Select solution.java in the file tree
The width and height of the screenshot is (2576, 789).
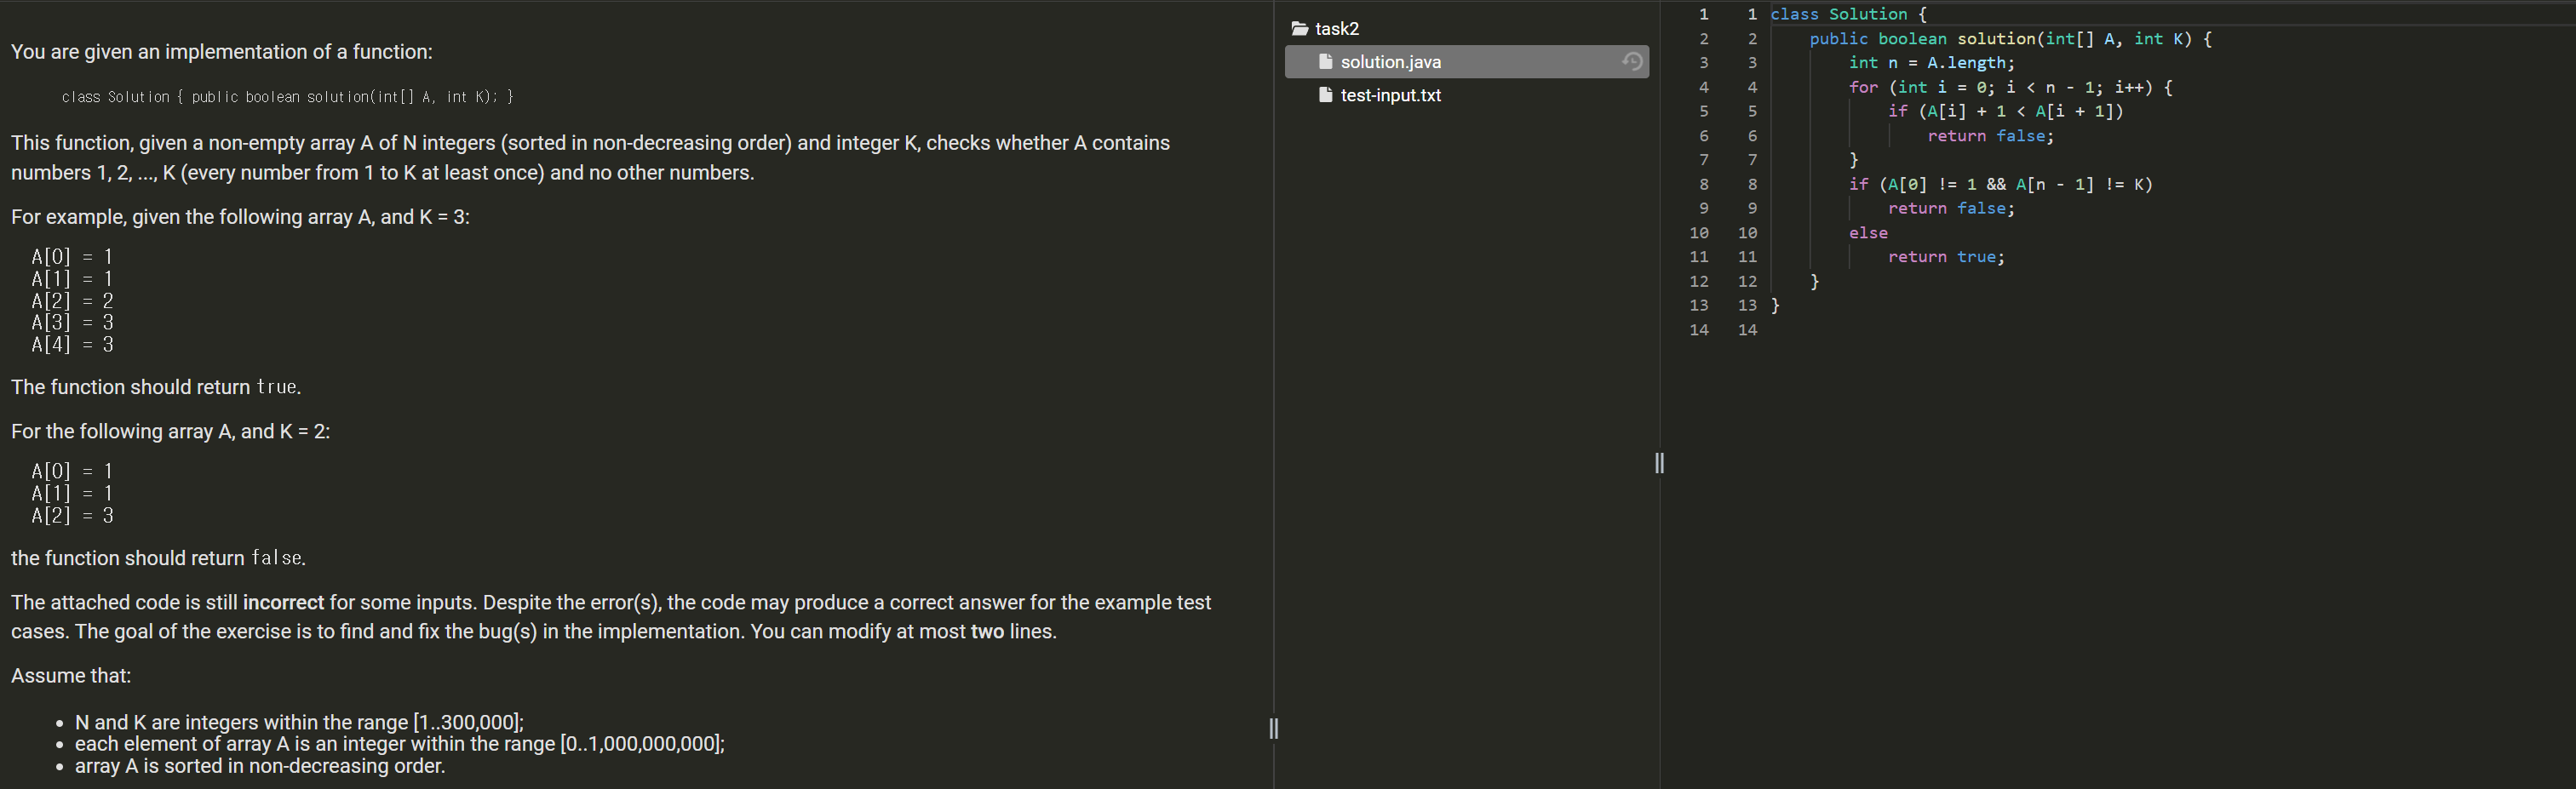(x=1390, y=61)
